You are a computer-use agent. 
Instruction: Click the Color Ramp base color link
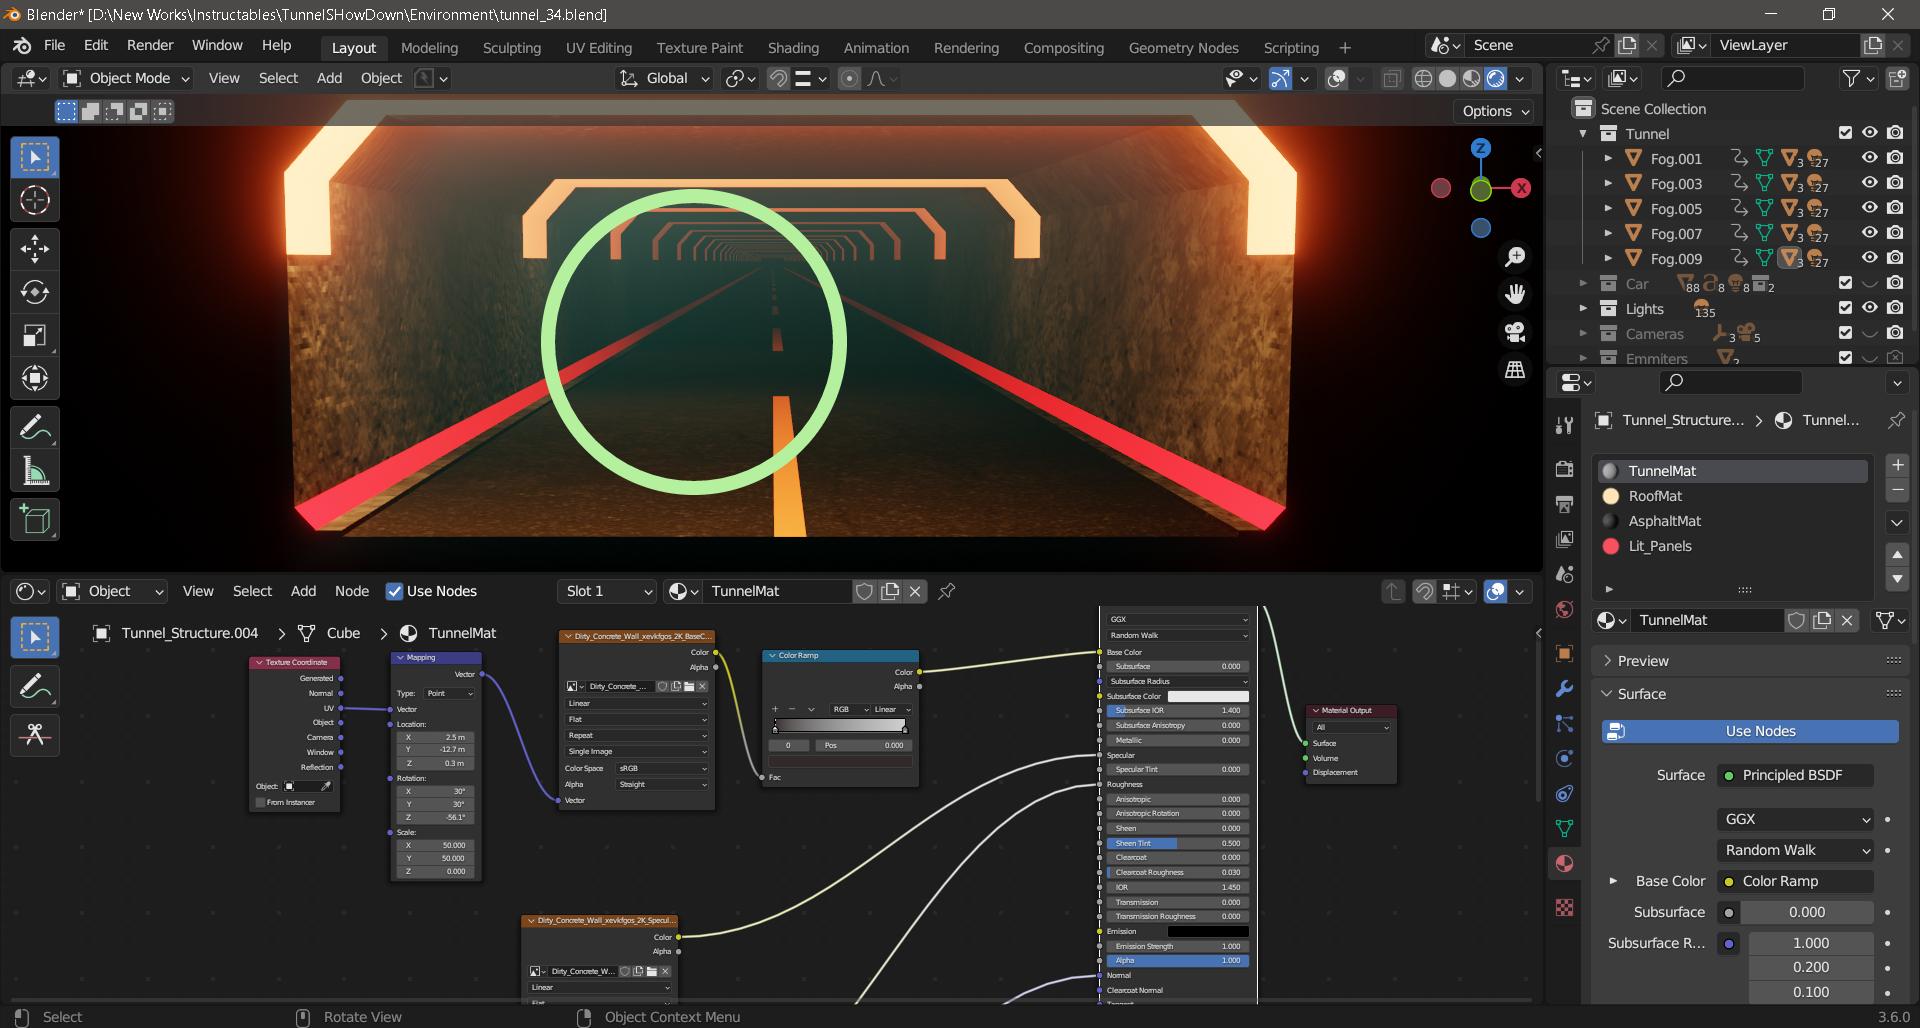(x=1796, y=881)
